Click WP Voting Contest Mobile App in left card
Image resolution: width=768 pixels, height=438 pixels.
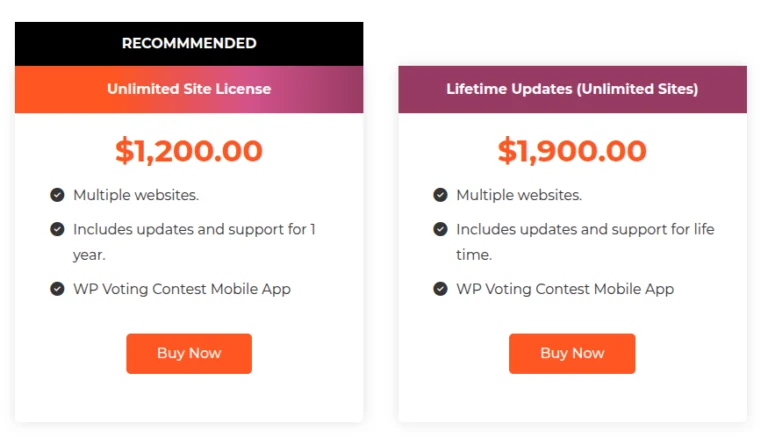click(x=182, y=289)
